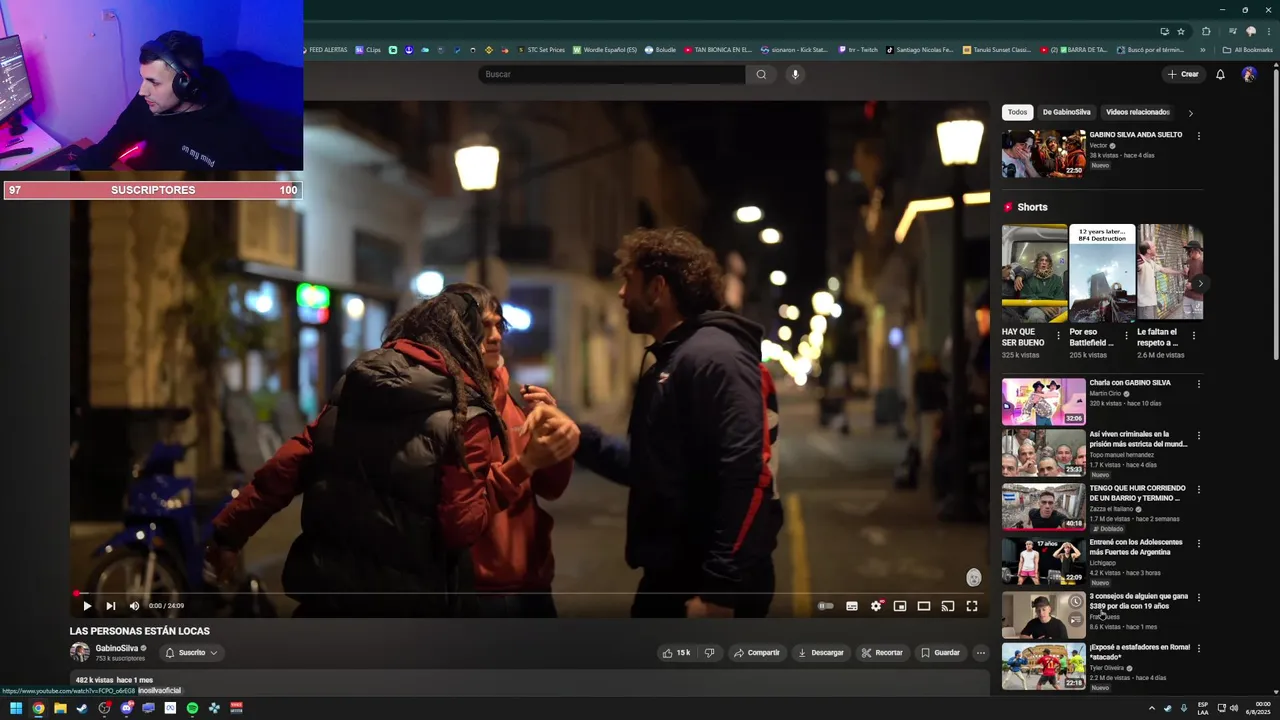Open the Por eso Battlefield short

coord(1102,272)
